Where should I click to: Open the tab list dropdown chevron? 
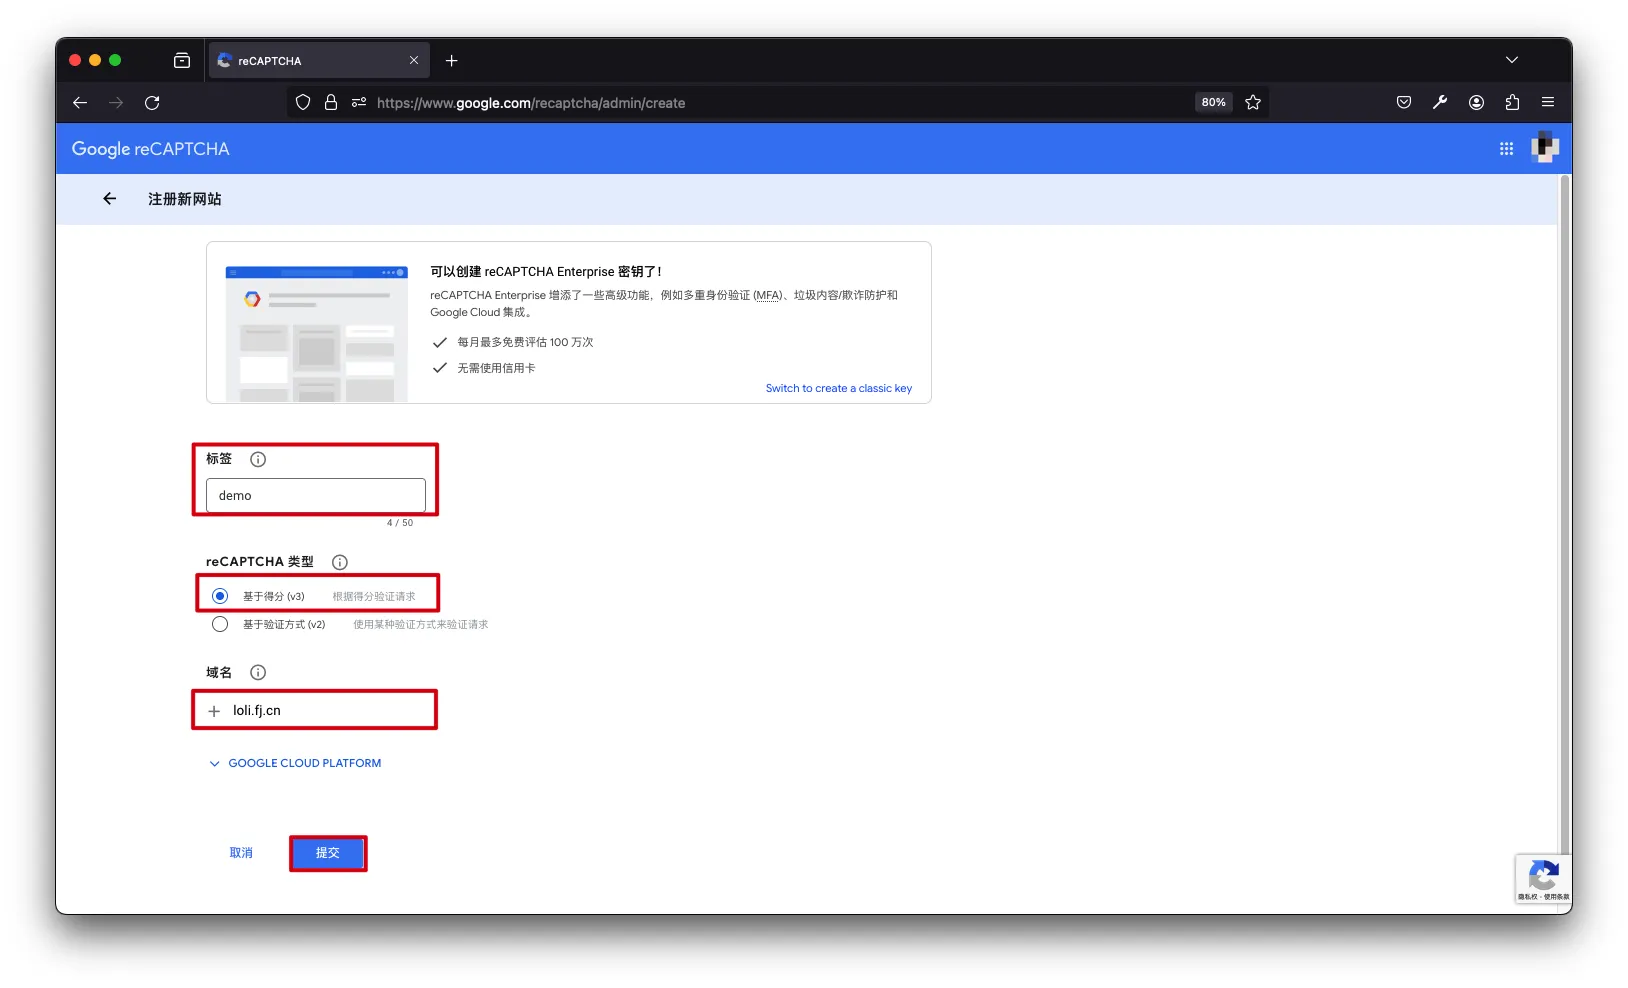(1511, 61)
